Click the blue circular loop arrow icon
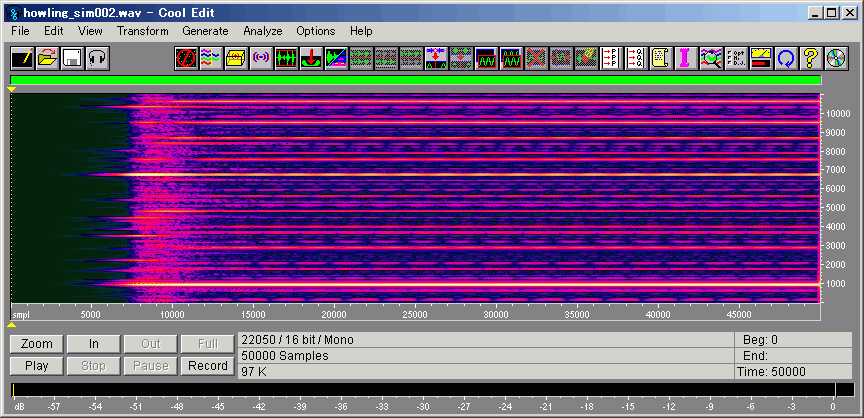 click(x=786, y=58)
